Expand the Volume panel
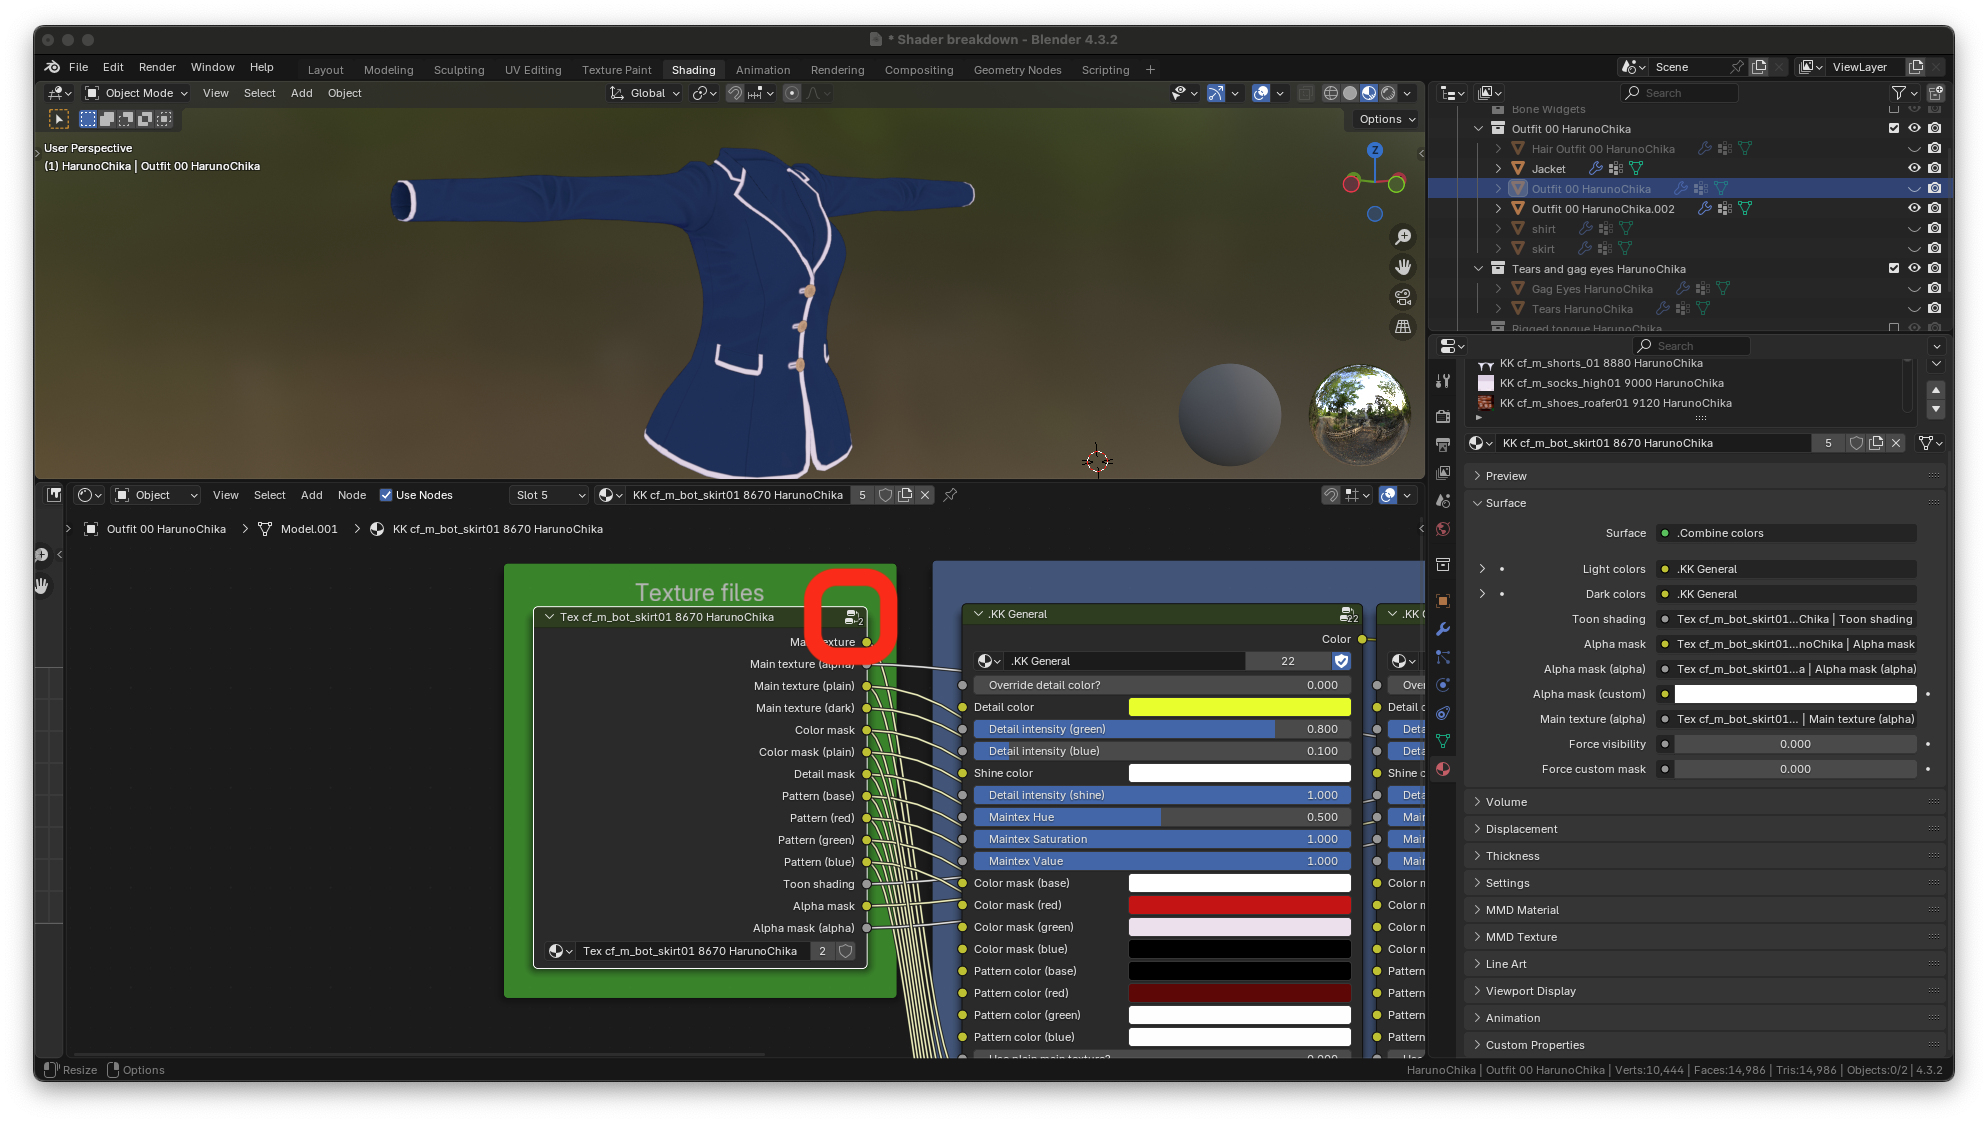The image size is (1988, 1123). point(1506,802)
